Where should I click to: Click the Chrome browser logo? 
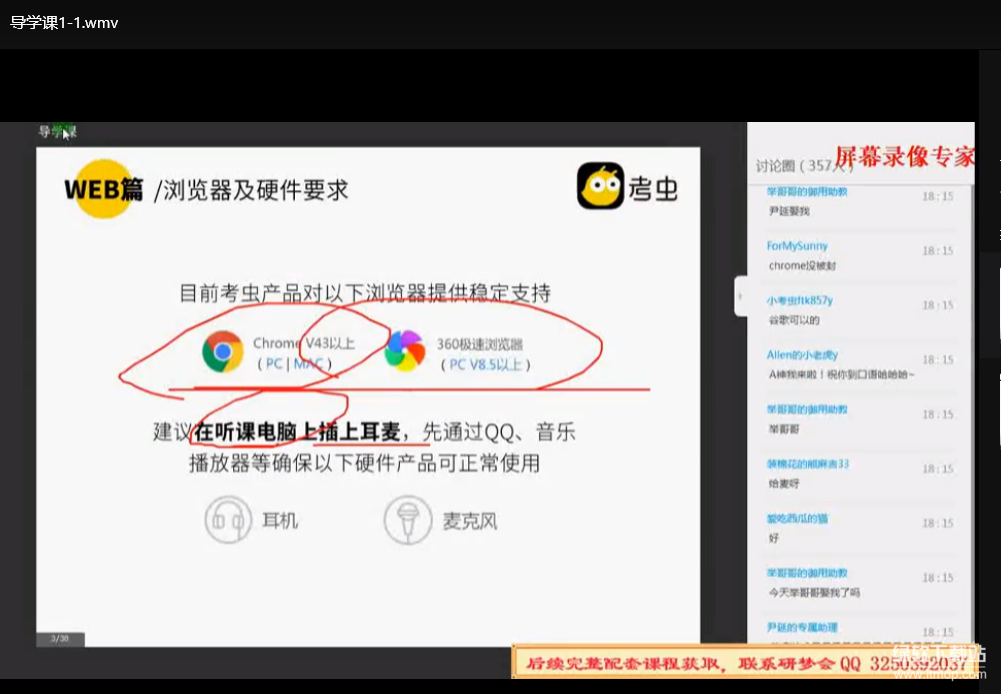tap(222, 352)
